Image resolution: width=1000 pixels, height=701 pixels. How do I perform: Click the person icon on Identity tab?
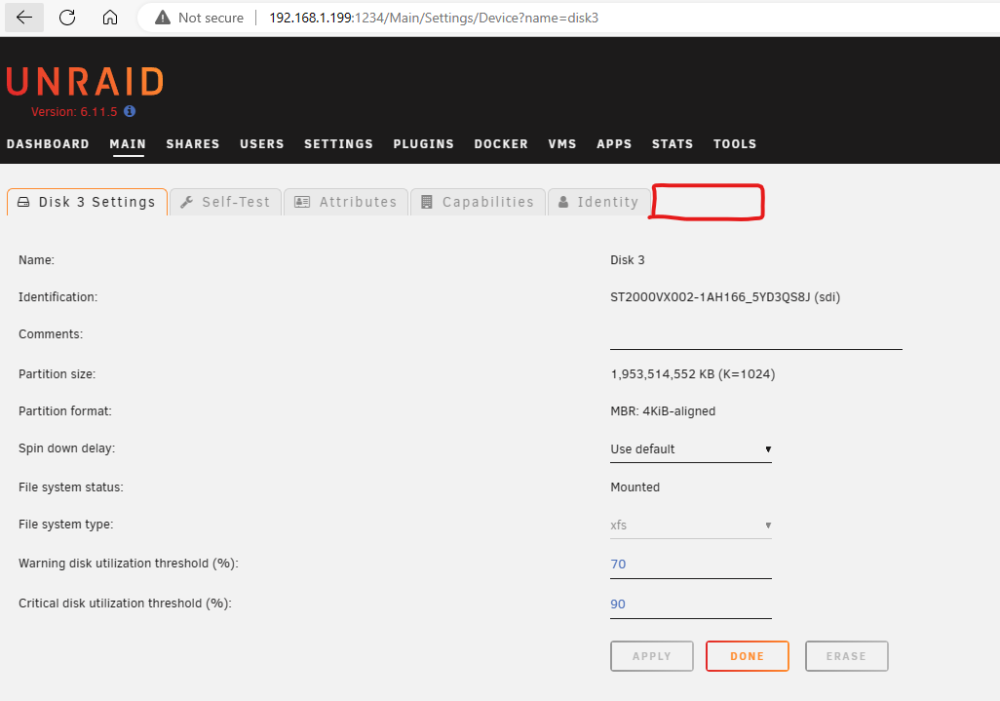[563, 202]
